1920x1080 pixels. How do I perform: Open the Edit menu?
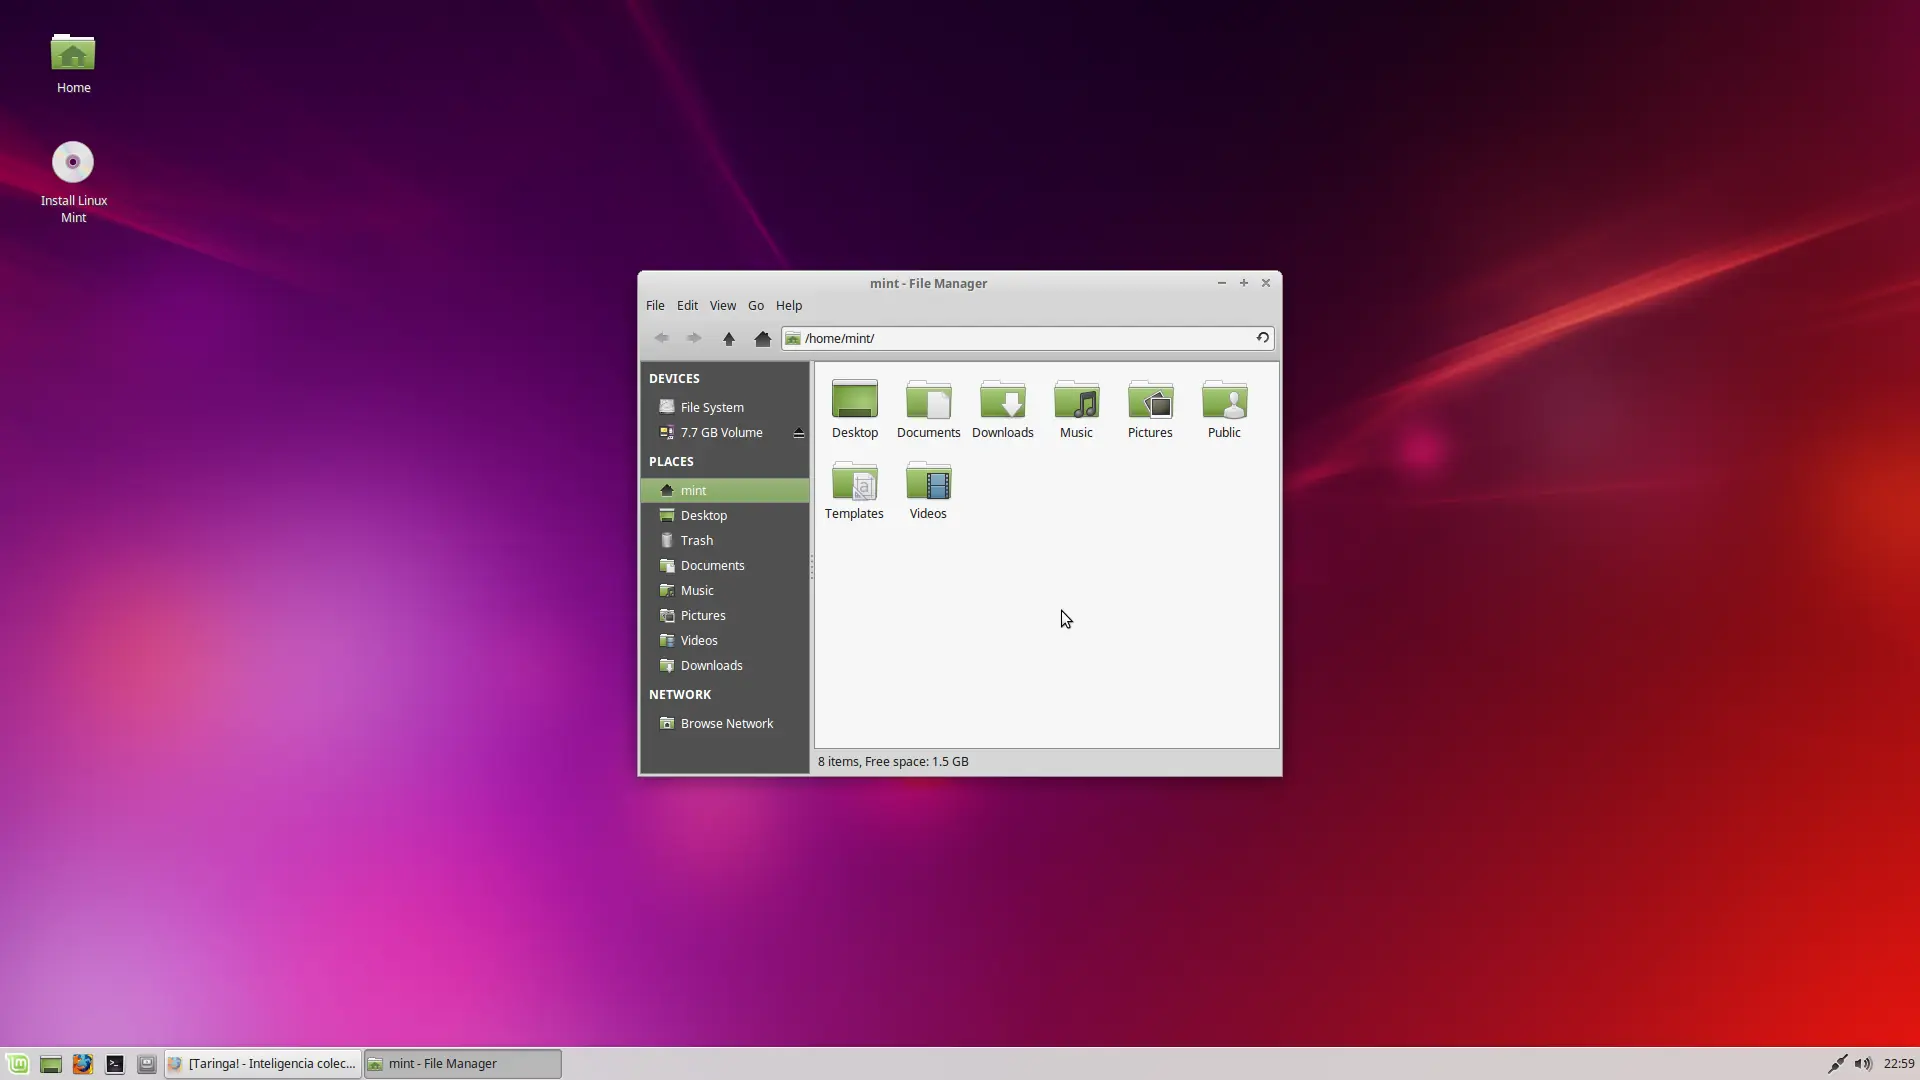pos(687,306)
